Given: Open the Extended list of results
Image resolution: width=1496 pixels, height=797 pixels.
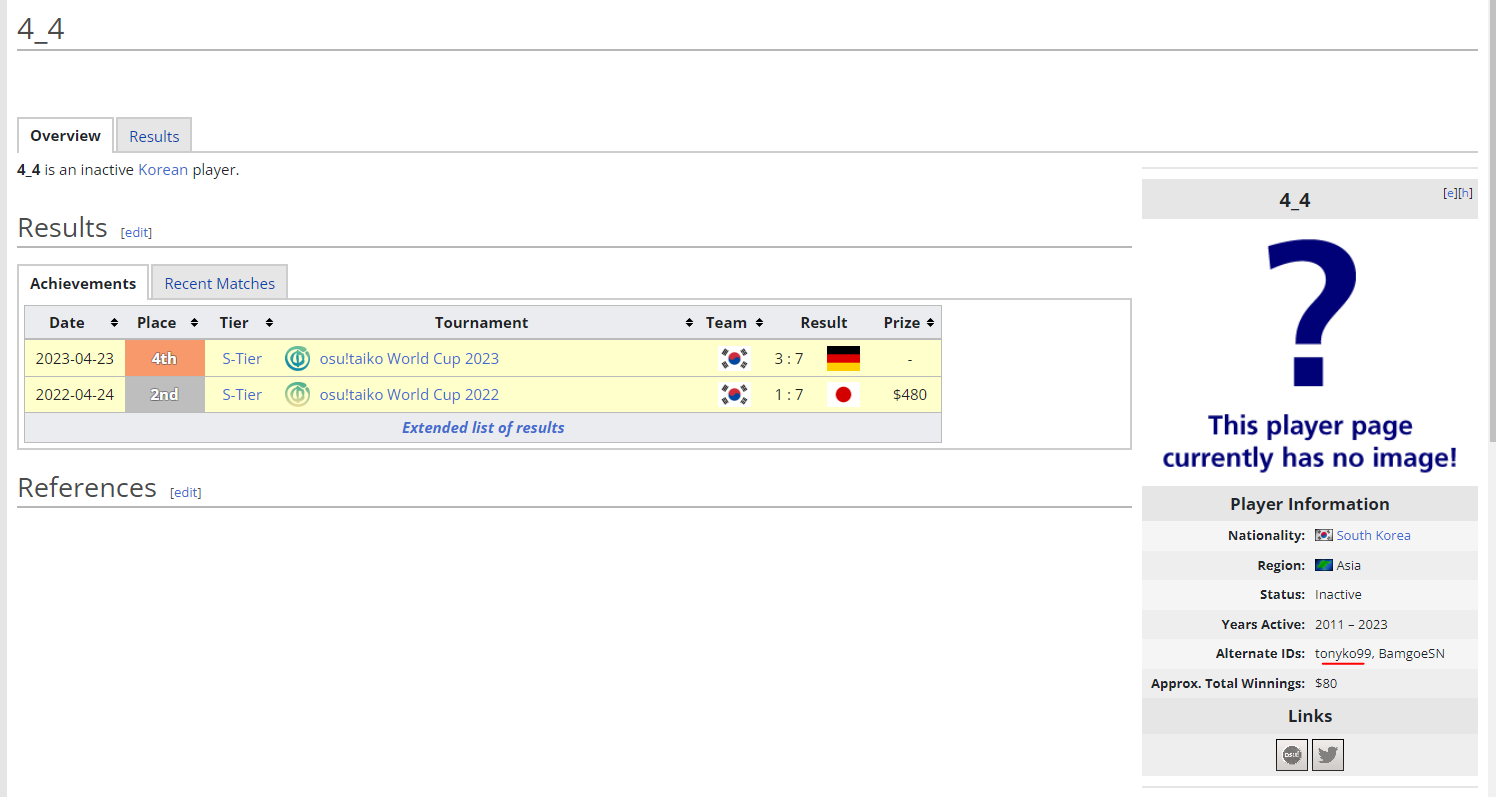Looking at the screenshot, I should (x=483, y=428).
